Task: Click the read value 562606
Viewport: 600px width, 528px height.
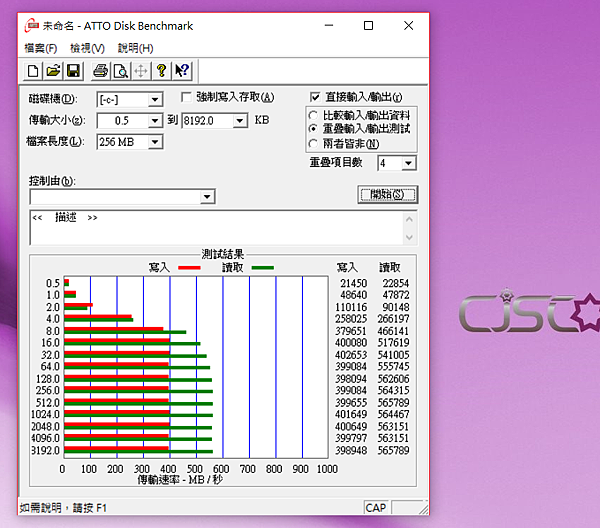Action: pos(393,379)
